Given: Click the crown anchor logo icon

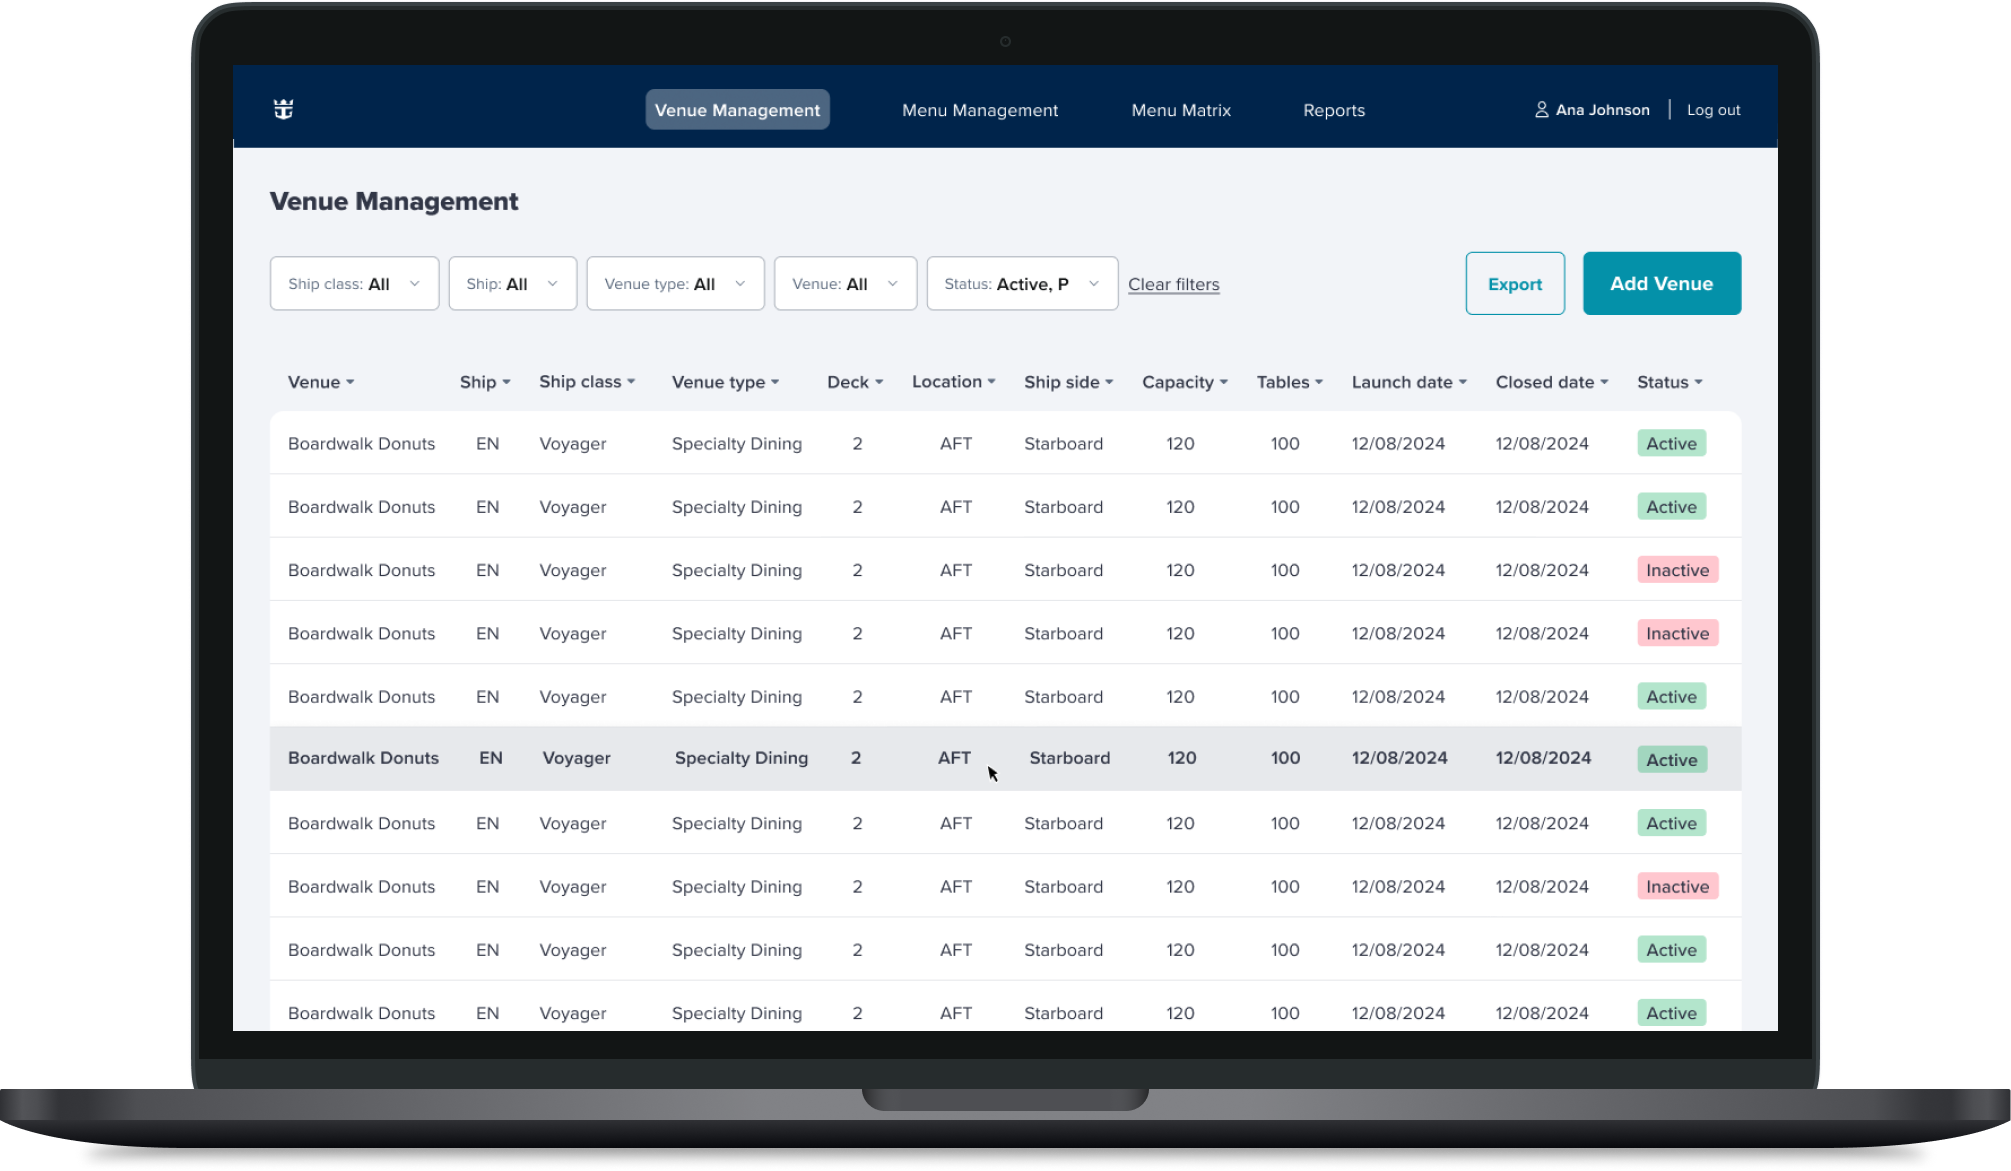Looking at the screenshot, I should pyautogui.click(x=283, y=110).
